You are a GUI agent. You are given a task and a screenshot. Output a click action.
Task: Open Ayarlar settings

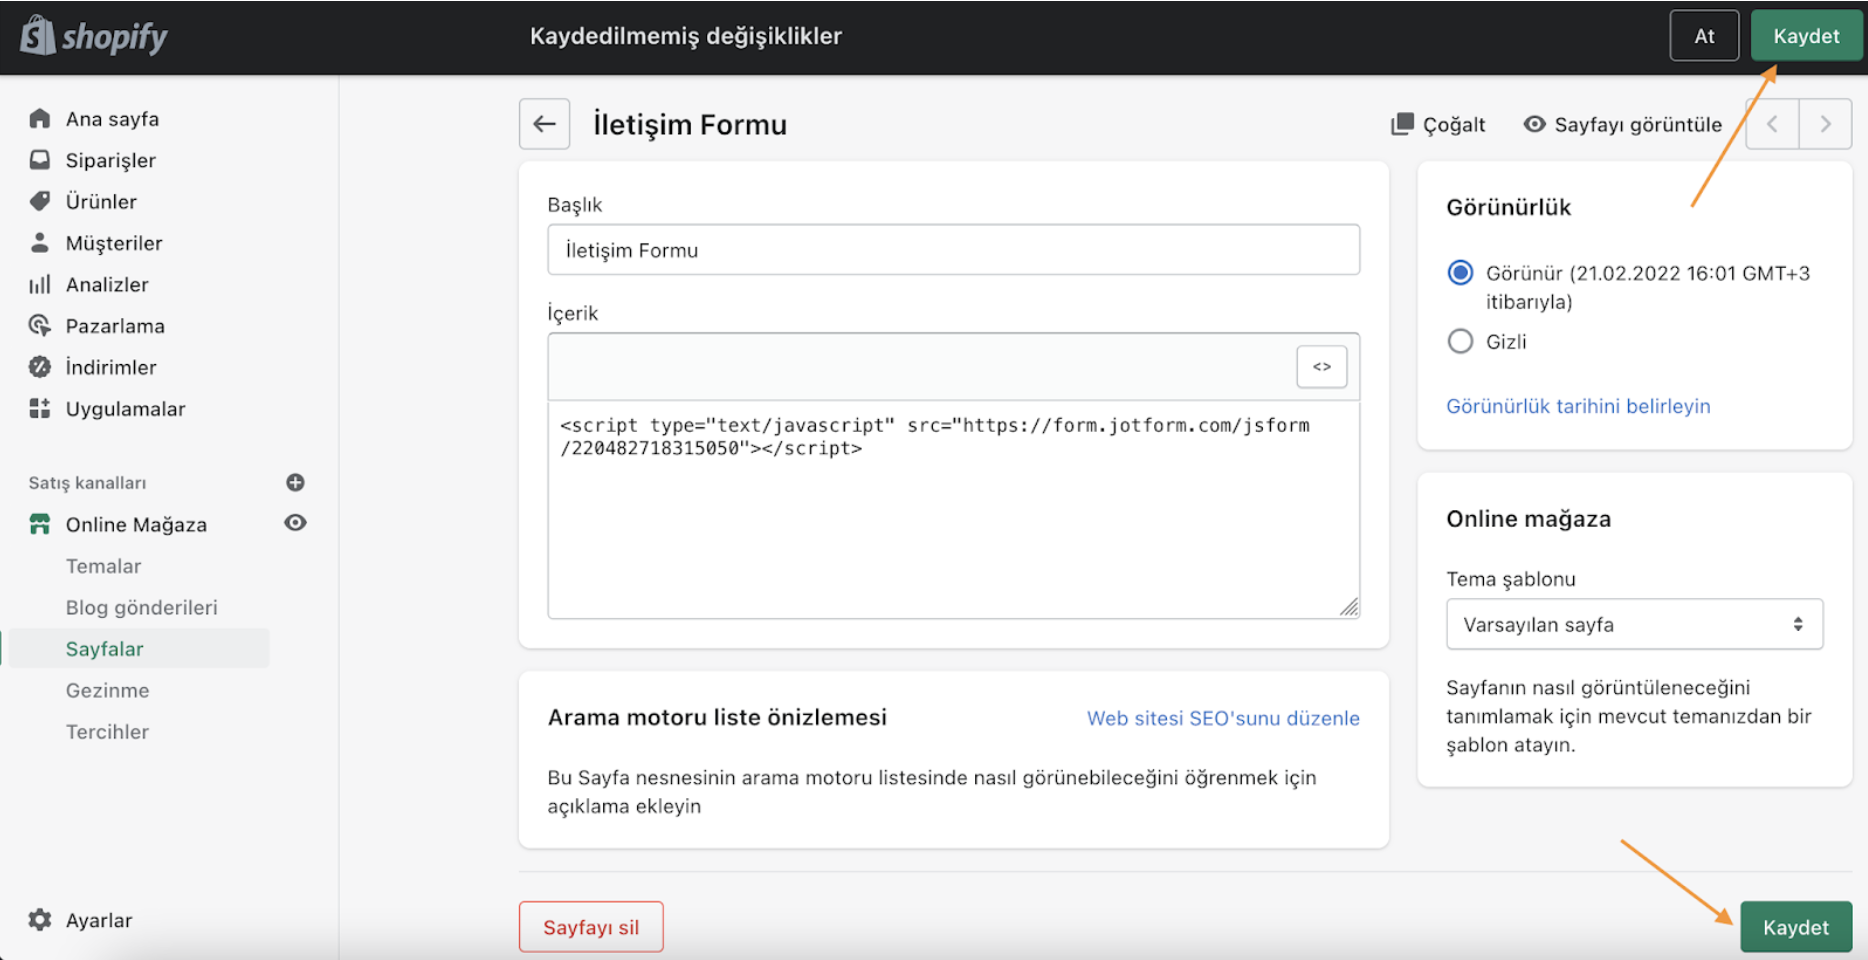(x=99, y=920)
